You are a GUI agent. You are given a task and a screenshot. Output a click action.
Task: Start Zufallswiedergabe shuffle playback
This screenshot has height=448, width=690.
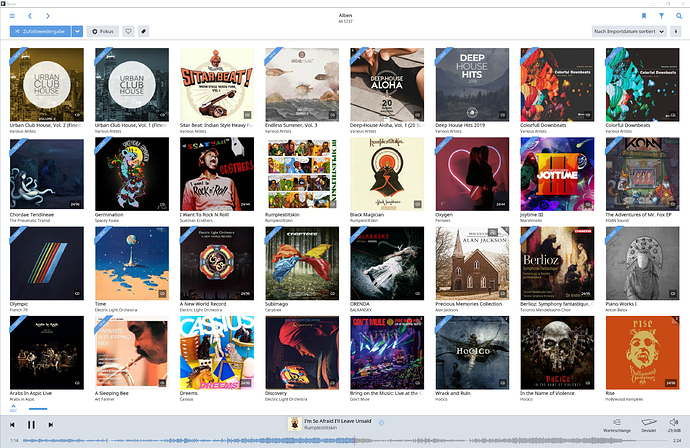[40, 31]
